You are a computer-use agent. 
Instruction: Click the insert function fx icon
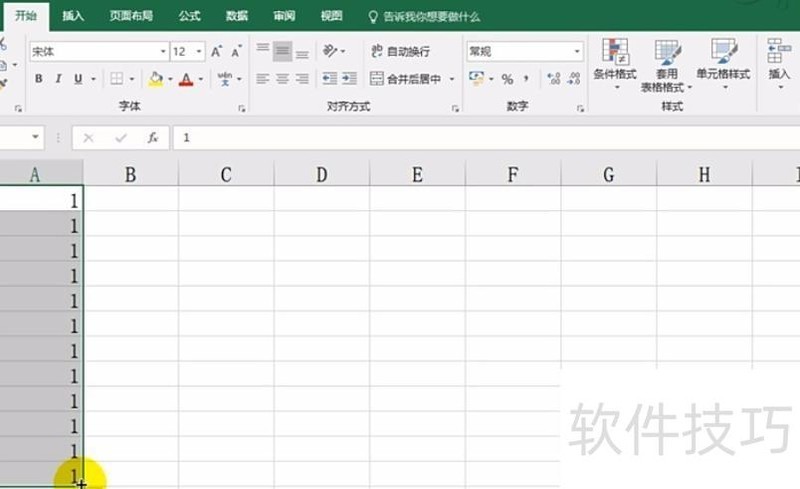pyautogui.click(x=153, y=137)
